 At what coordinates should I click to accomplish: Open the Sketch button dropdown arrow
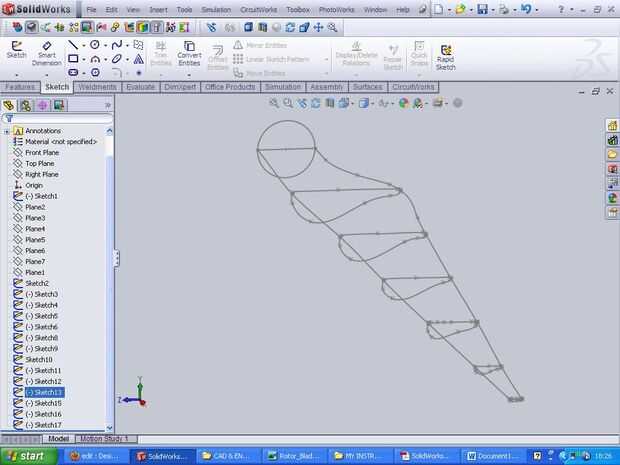(17, 74)
